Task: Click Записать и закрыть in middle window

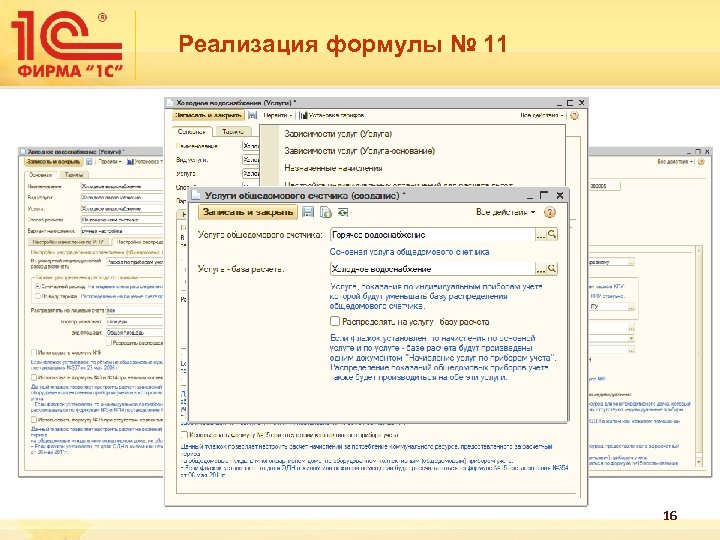Action: [x=208, y=115]
